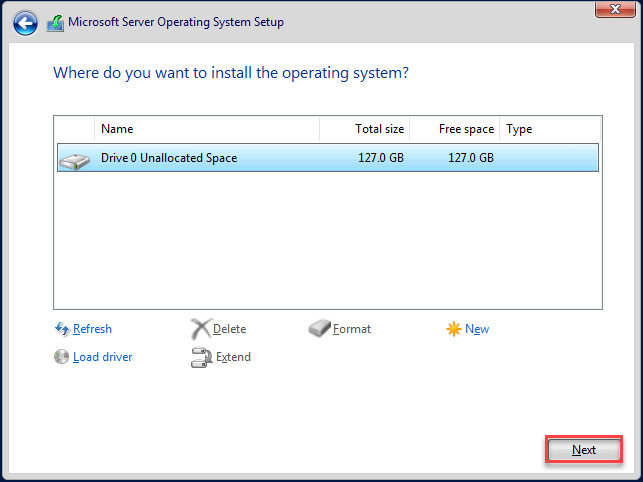643x482 pixels.
Task: Click the 127.0 GB total size value
Action: (x=381, y=158)
